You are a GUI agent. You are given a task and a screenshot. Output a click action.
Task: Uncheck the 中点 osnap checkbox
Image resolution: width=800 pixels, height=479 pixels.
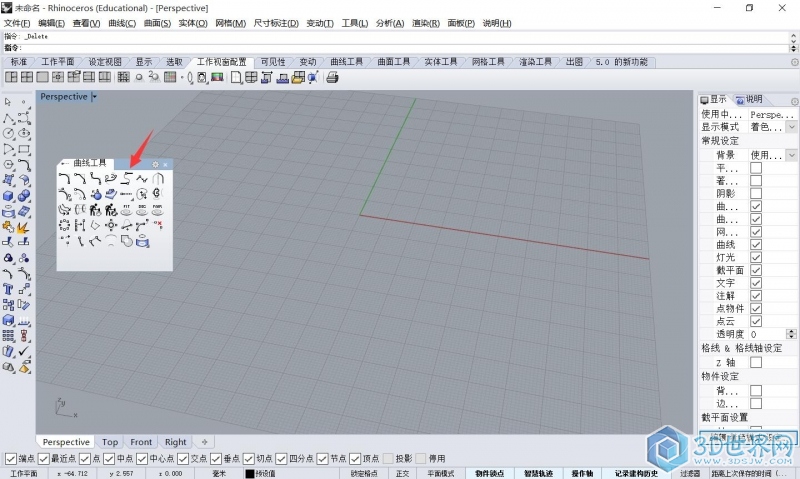pyautogui.click(x=109, y=459)
